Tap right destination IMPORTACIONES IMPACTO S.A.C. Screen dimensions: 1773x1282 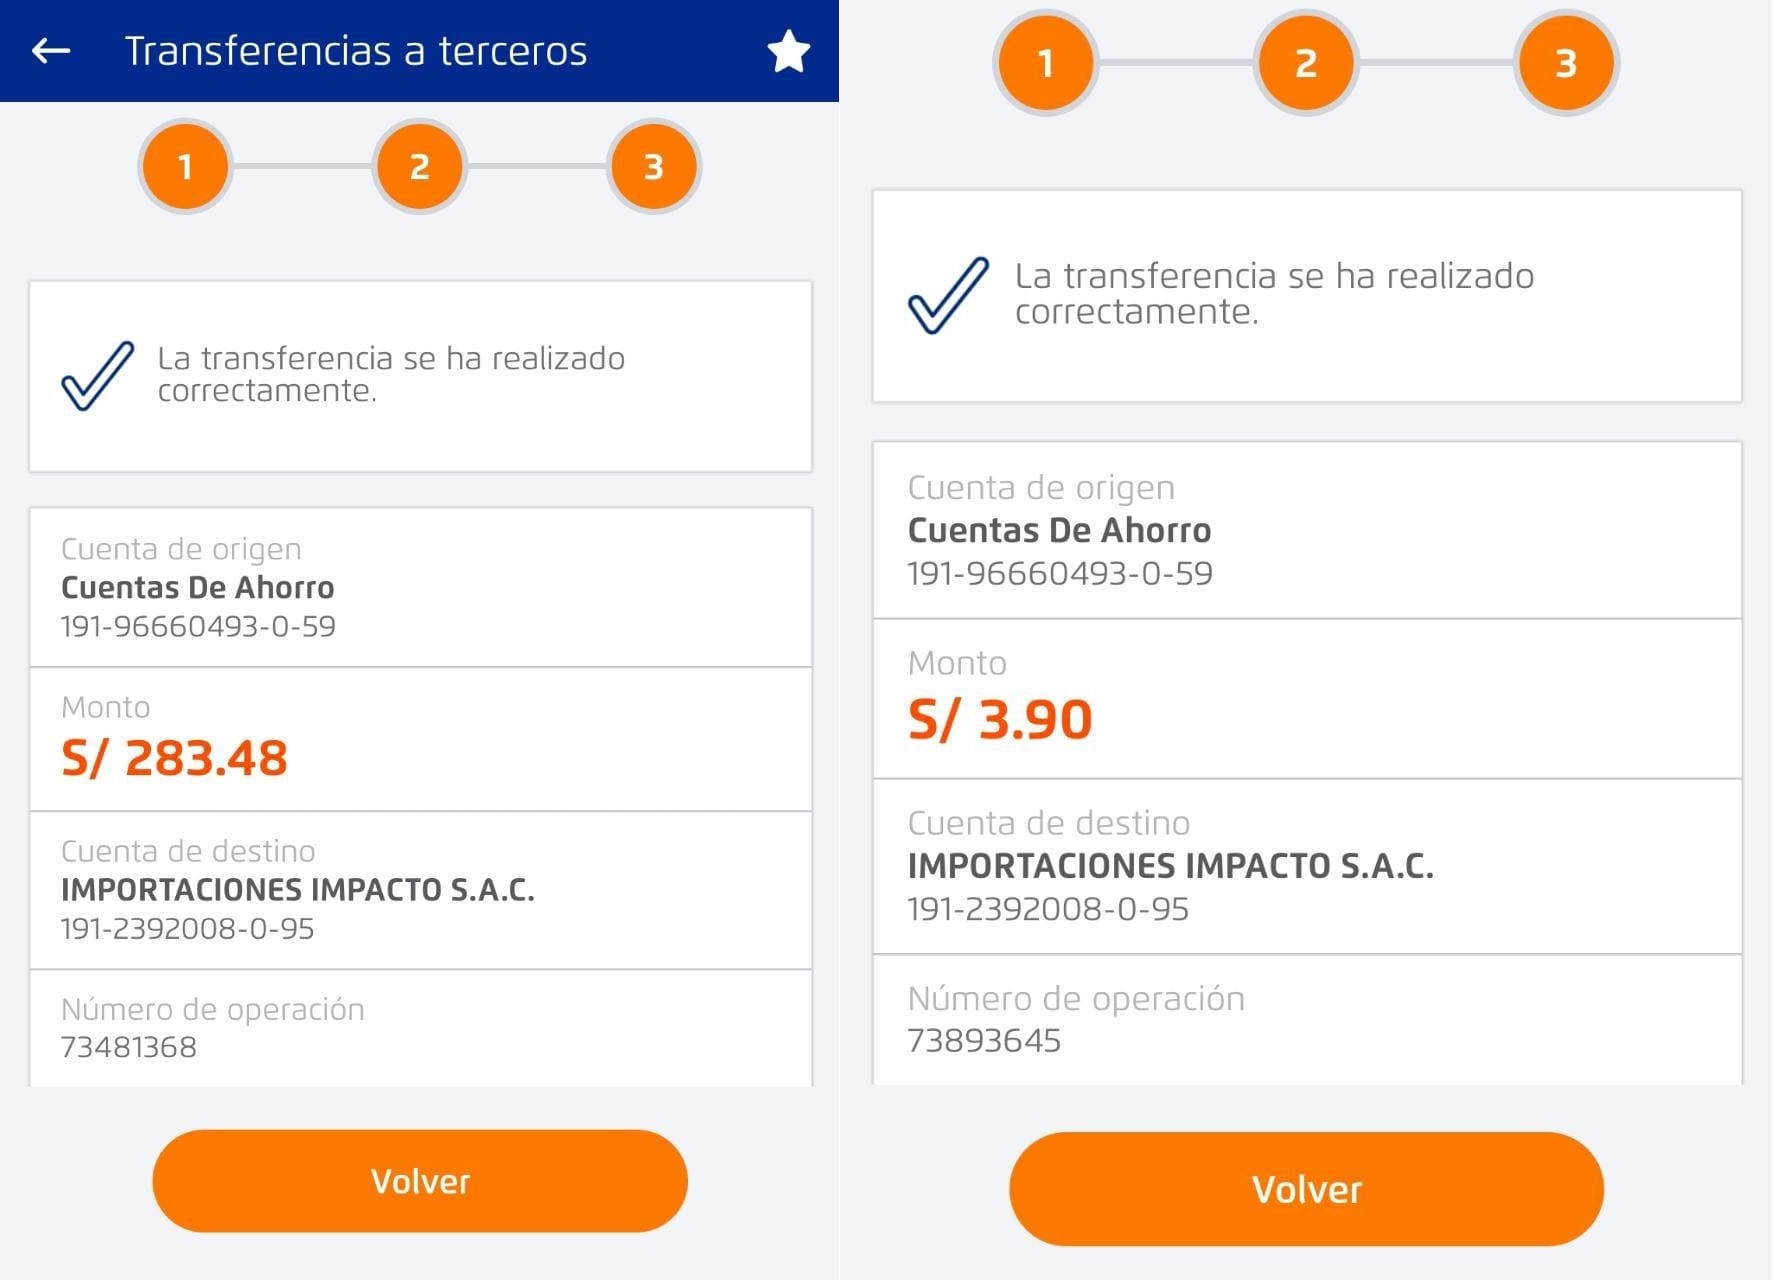pos(1170,865)
